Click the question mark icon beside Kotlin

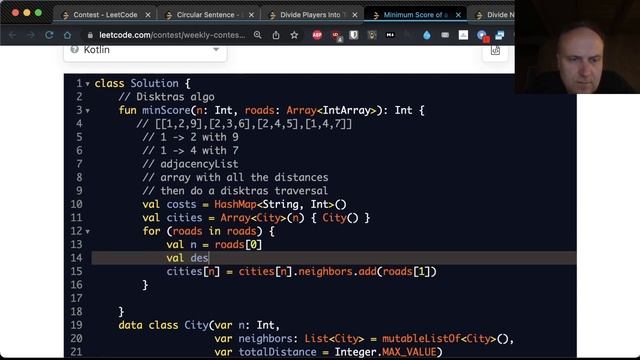point(74,49)
